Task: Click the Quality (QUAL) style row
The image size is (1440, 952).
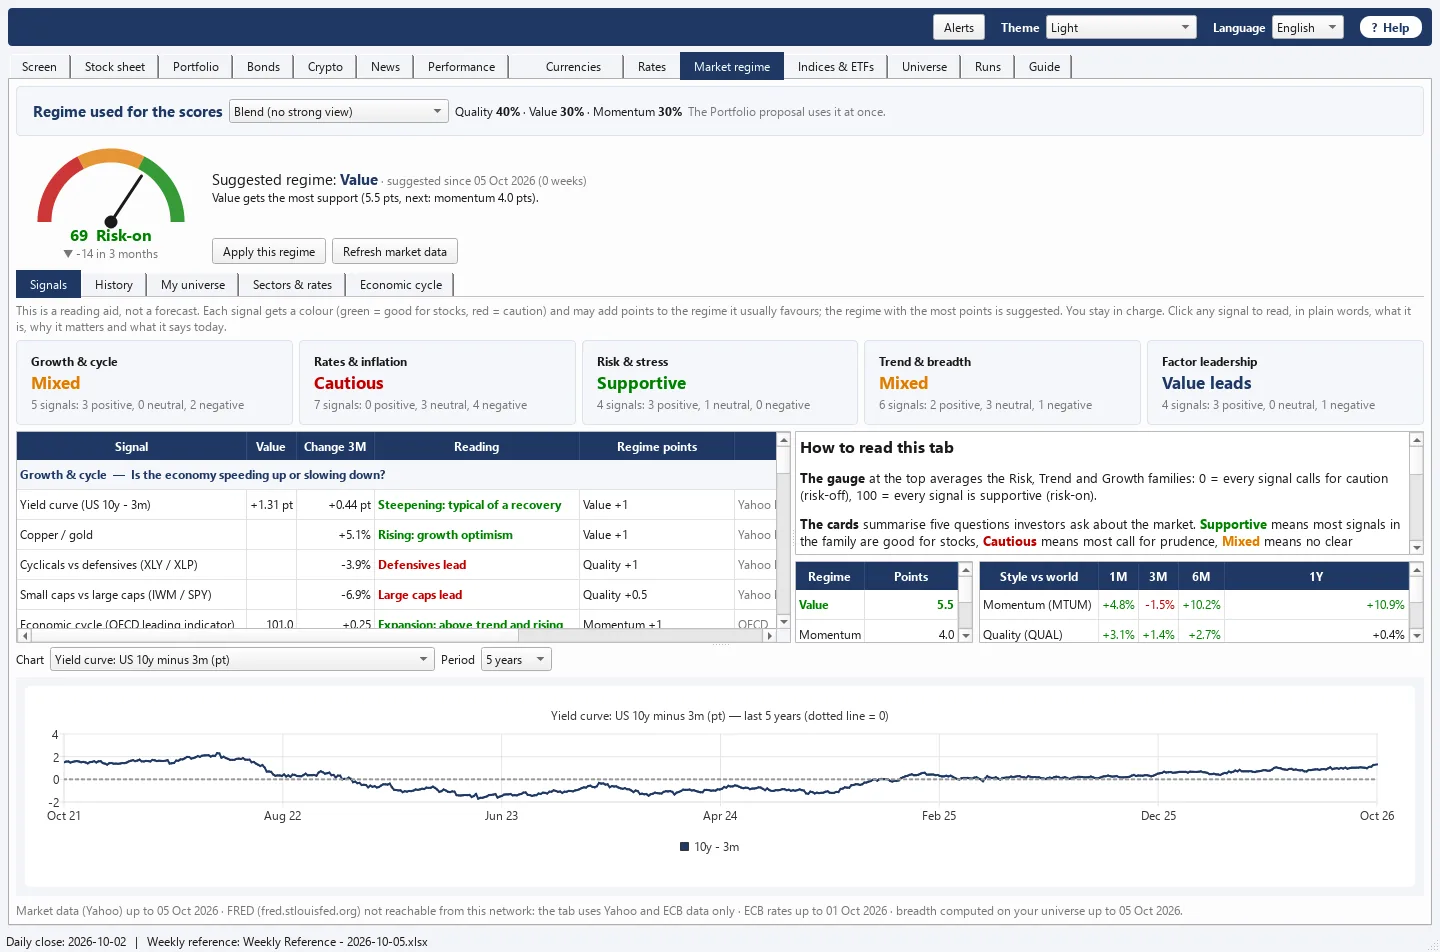Action: tap(1194, 633)
